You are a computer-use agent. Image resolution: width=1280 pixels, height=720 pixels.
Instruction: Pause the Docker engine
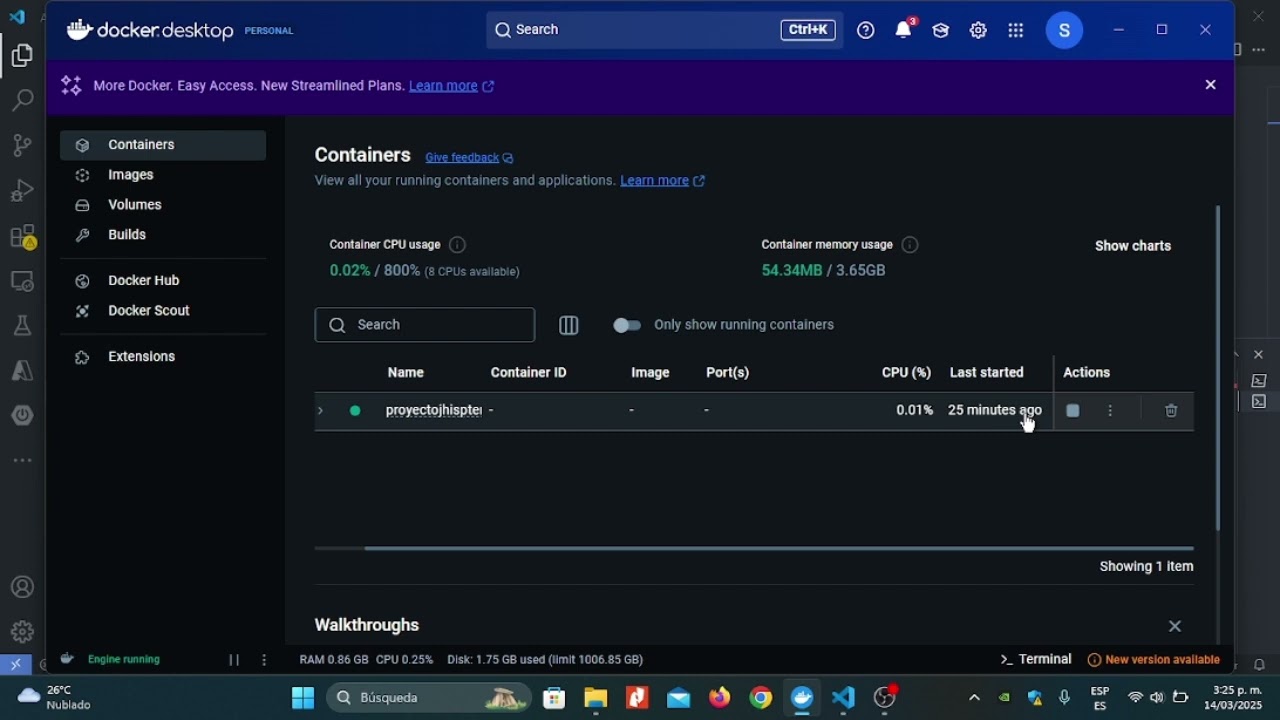point(234,660)
